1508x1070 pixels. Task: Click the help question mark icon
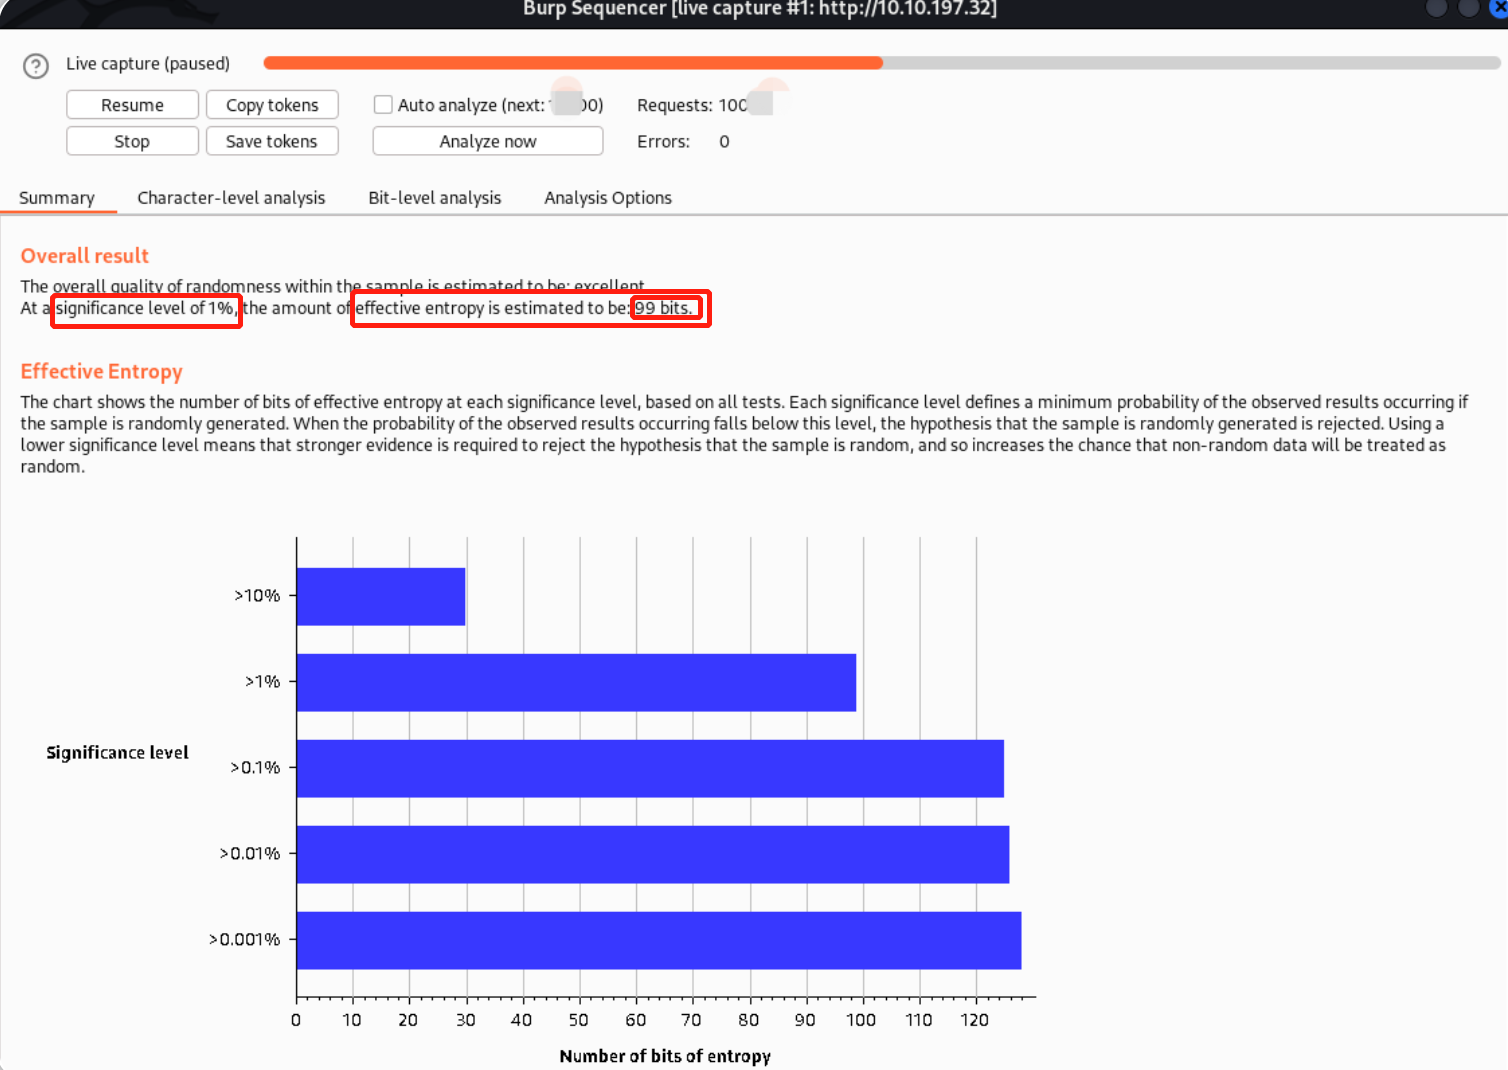pyautogui.click(x=36, y=66)
